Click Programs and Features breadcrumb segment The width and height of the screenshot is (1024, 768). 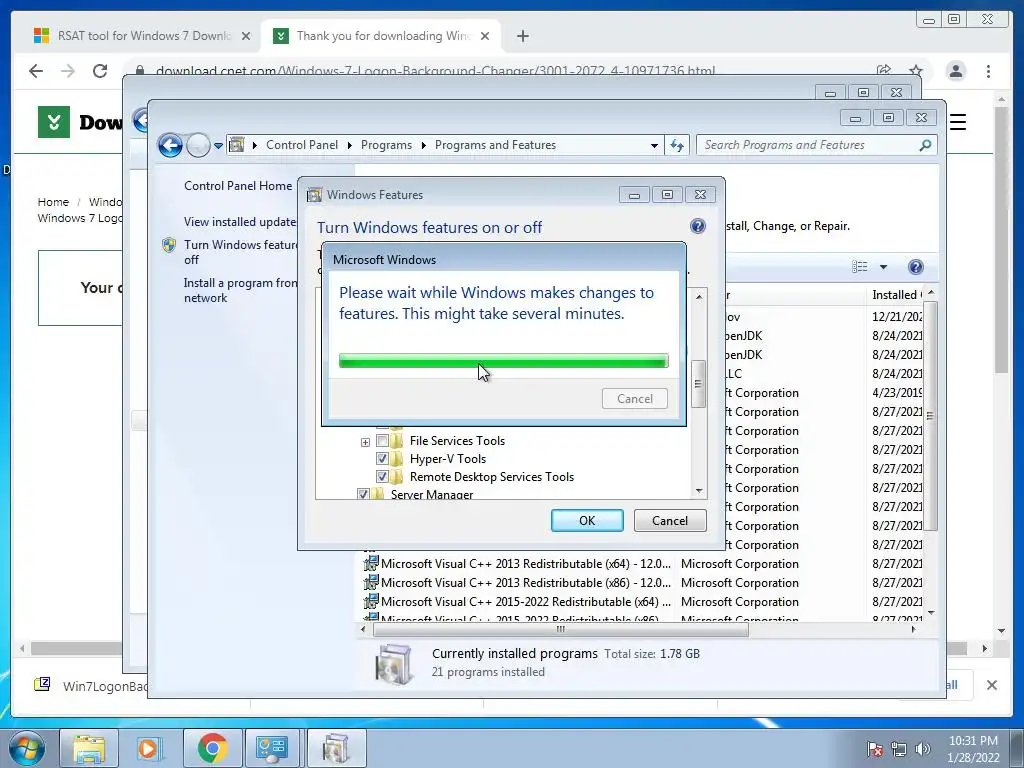(495, 145)
